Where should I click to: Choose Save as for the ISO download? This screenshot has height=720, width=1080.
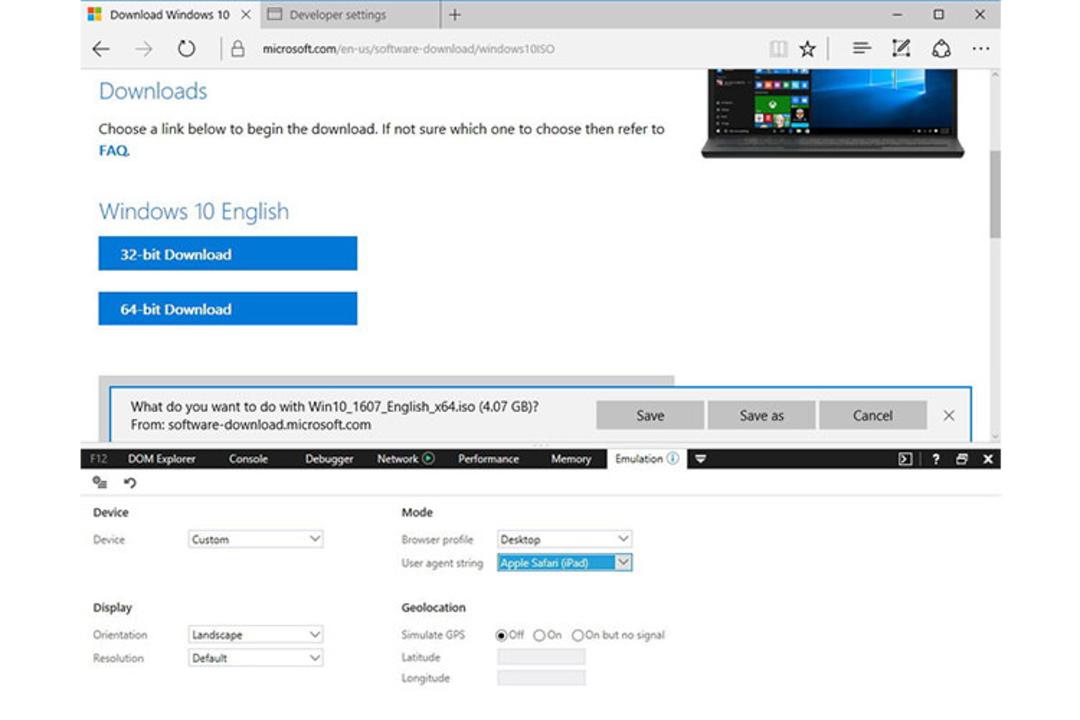click(x=762, y=415)
